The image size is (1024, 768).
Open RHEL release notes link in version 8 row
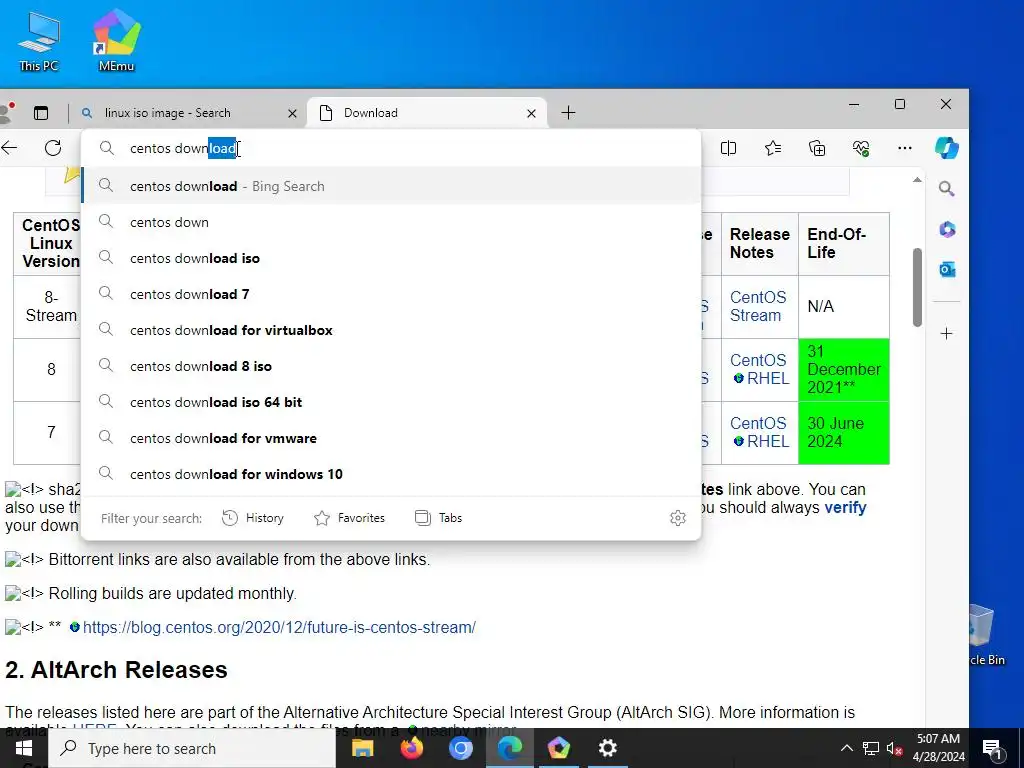768,378
